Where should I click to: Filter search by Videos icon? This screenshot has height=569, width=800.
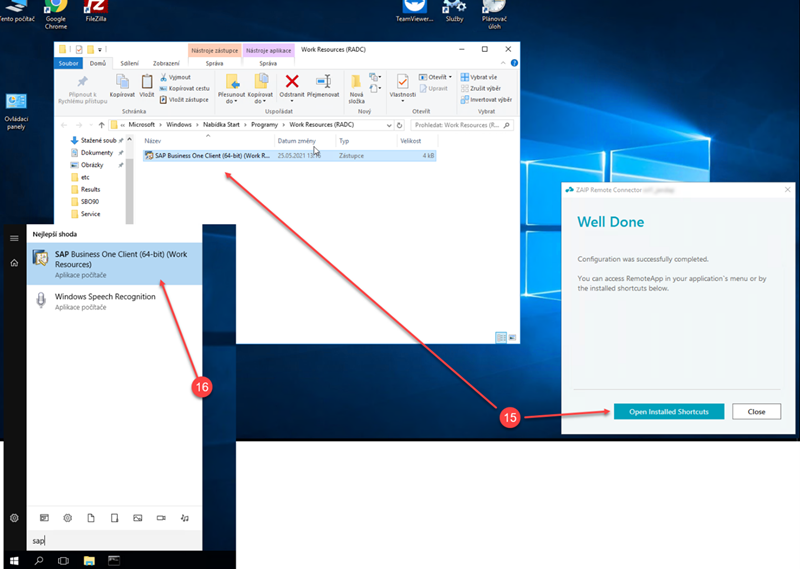tap(161, 517)
